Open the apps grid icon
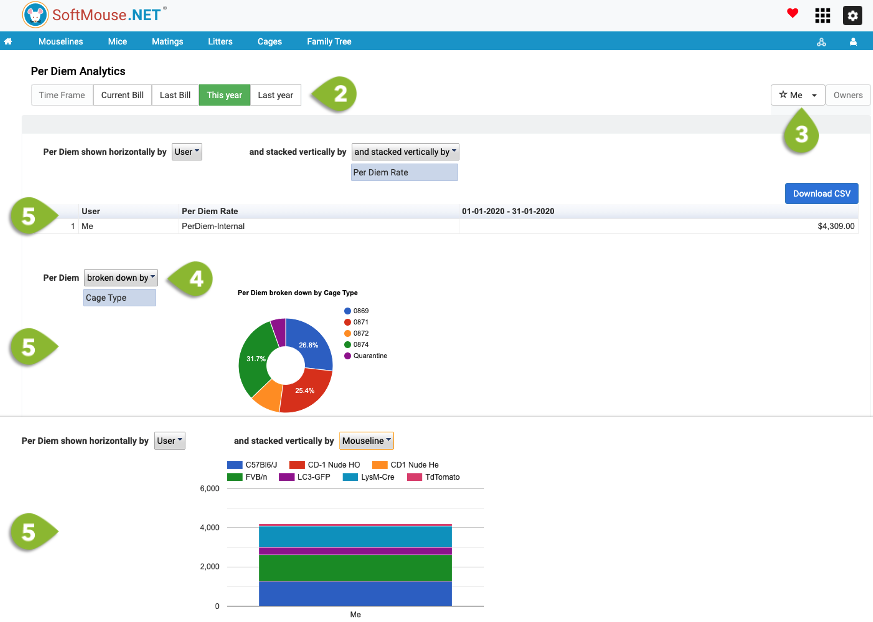This screenshot has height=622, width=873. pos(822,16)
